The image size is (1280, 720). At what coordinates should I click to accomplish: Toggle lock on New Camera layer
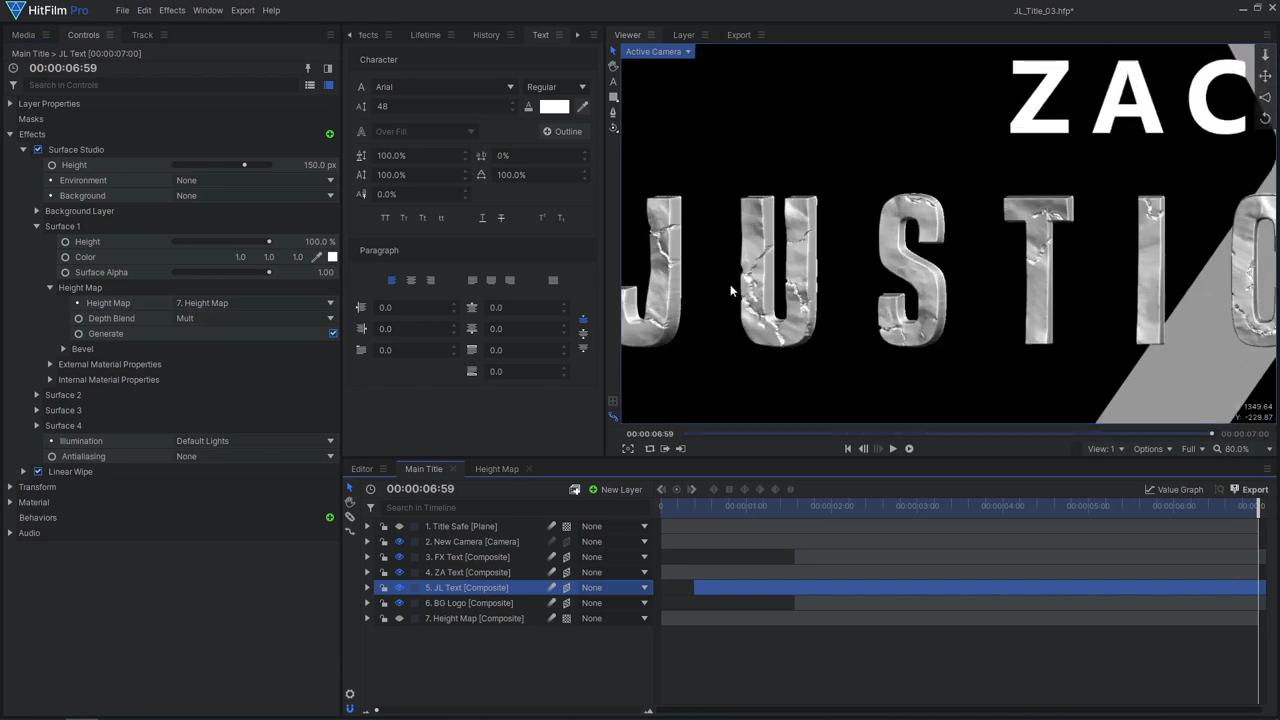coord(384,542)
